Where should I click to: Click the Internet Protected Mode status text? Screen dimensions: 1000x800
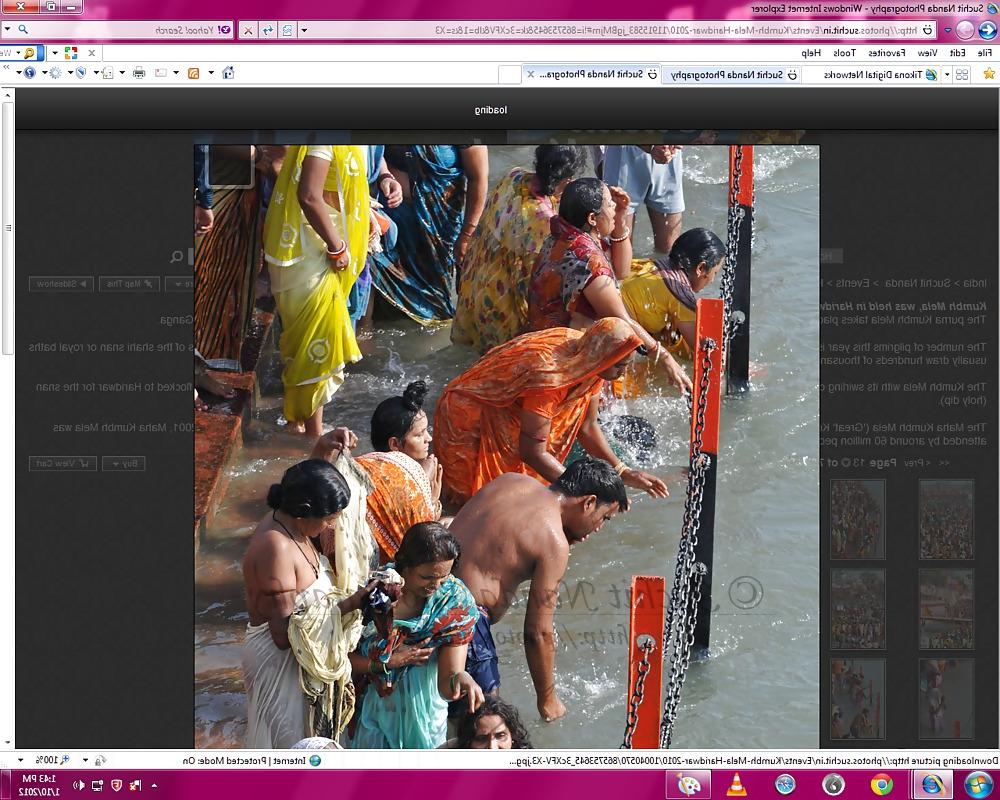pyautogui.click(x=246, y=760)
